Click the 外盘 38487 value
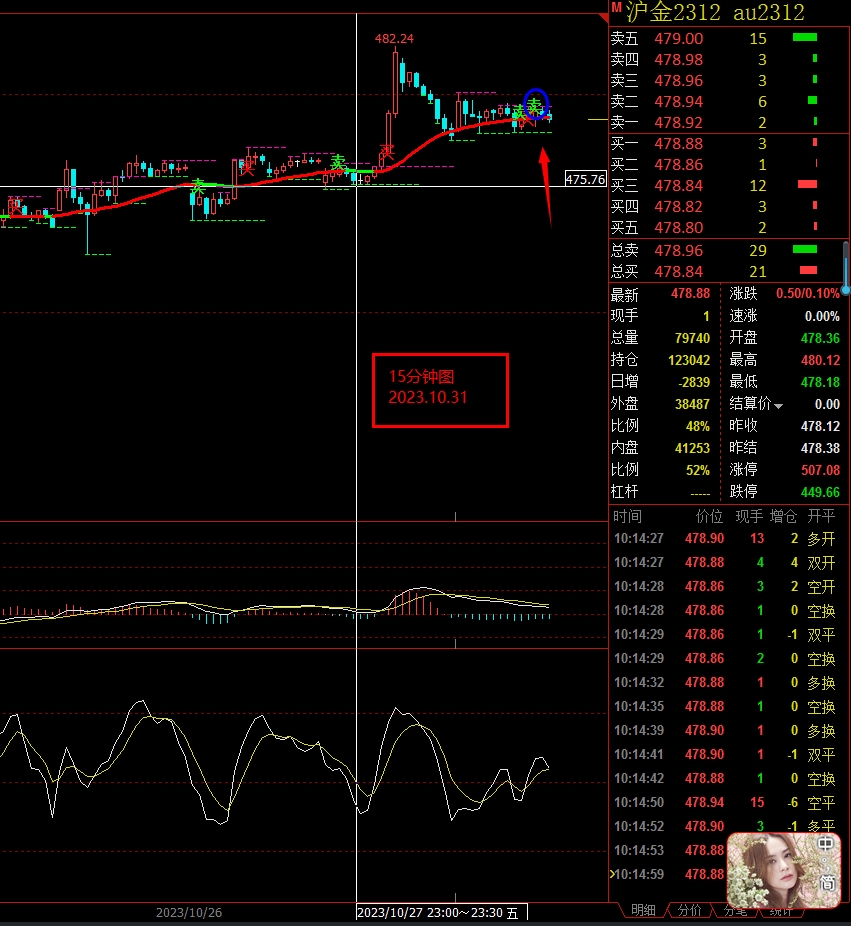 (692, 404)
